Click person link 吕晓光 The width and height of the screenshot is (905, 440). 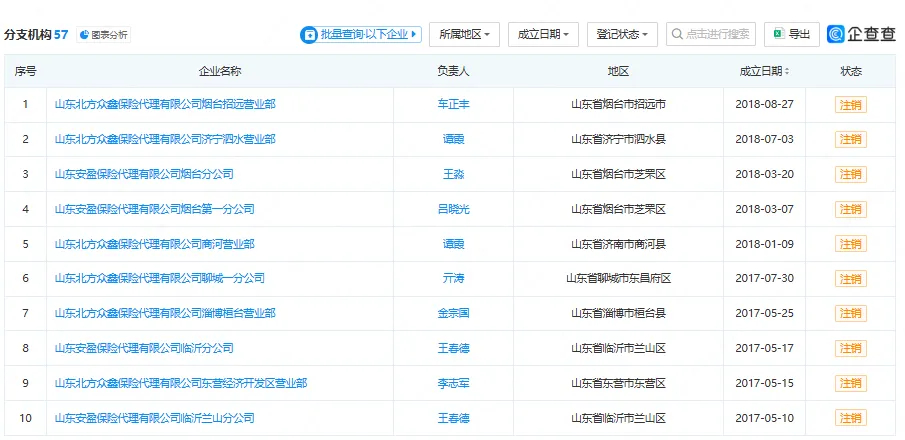tap(453, 209)
